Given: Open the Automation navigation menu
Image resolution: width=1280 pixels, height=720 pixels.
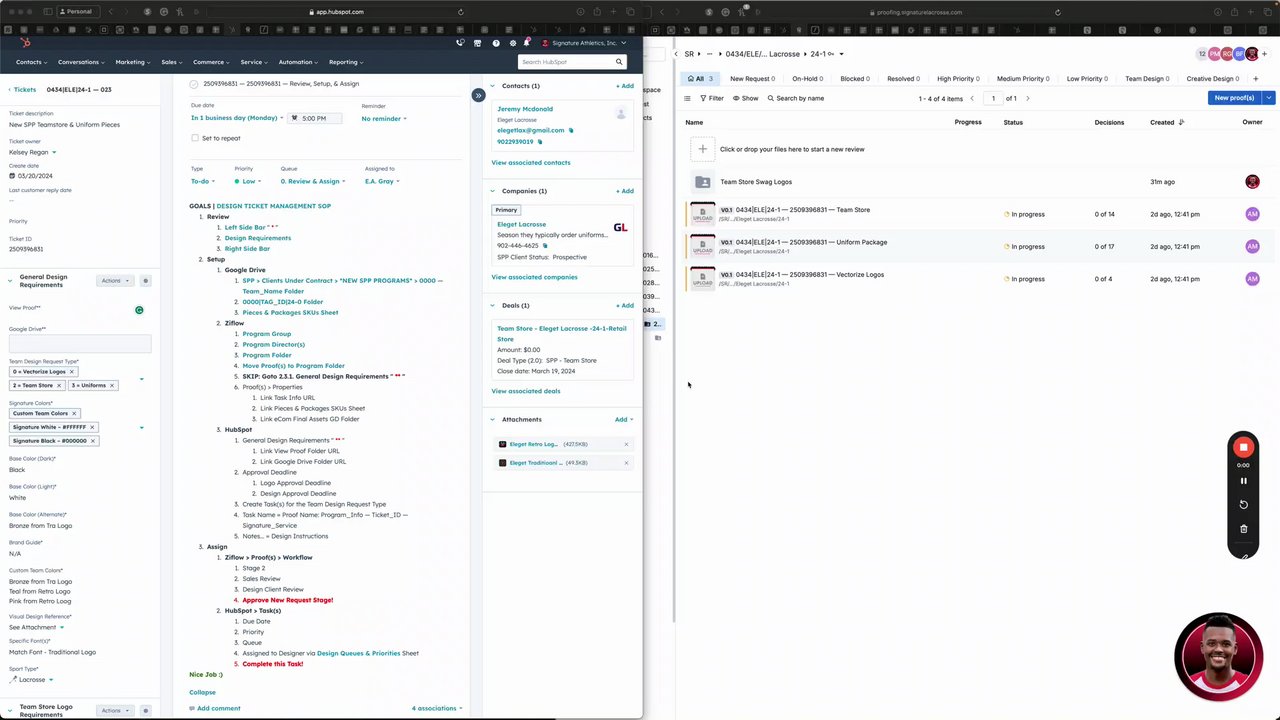Looking at the screenshot, I should point(298,62).
